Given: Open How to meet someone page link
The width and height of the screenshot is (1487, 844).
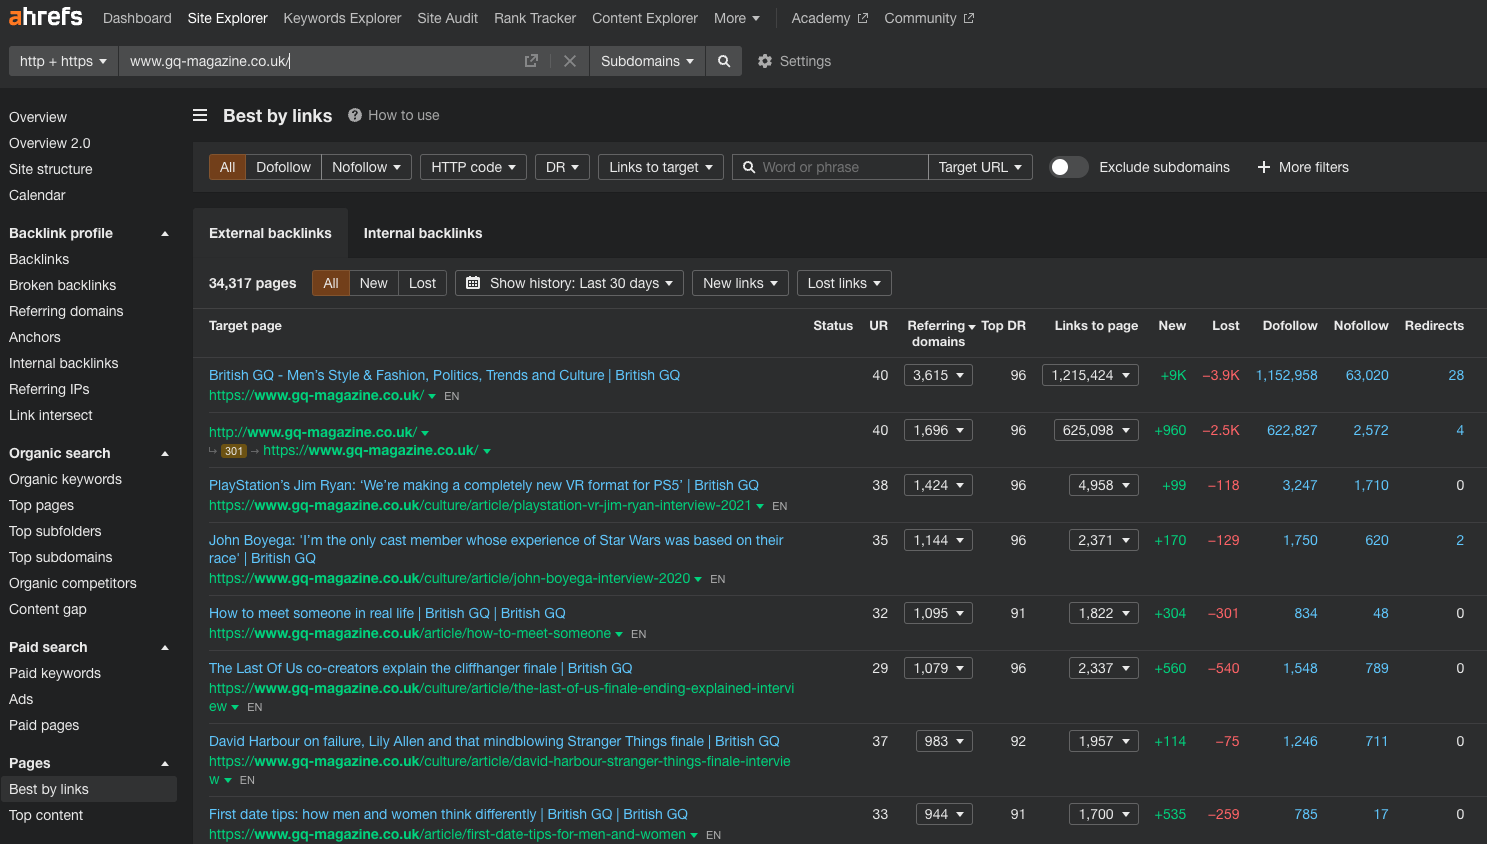Looking at the screenshot, I should point(387,613).
